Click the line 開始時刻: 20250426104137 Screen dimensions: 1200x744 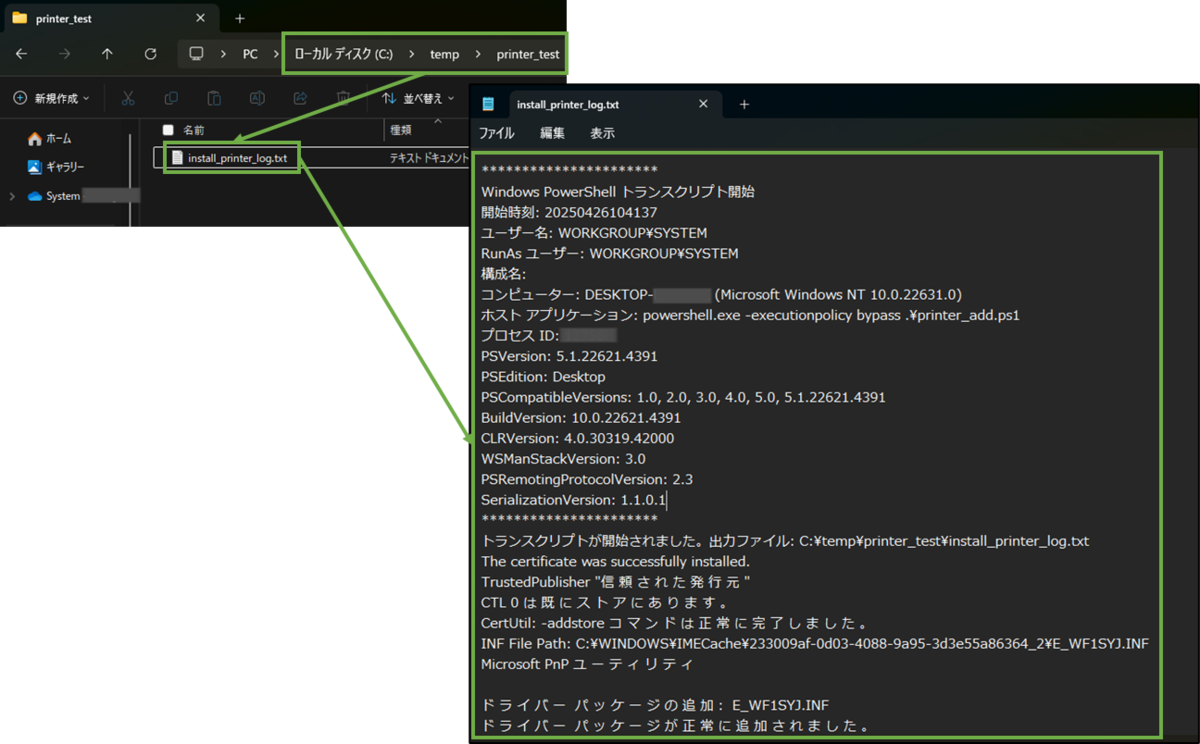pos(569,212)
